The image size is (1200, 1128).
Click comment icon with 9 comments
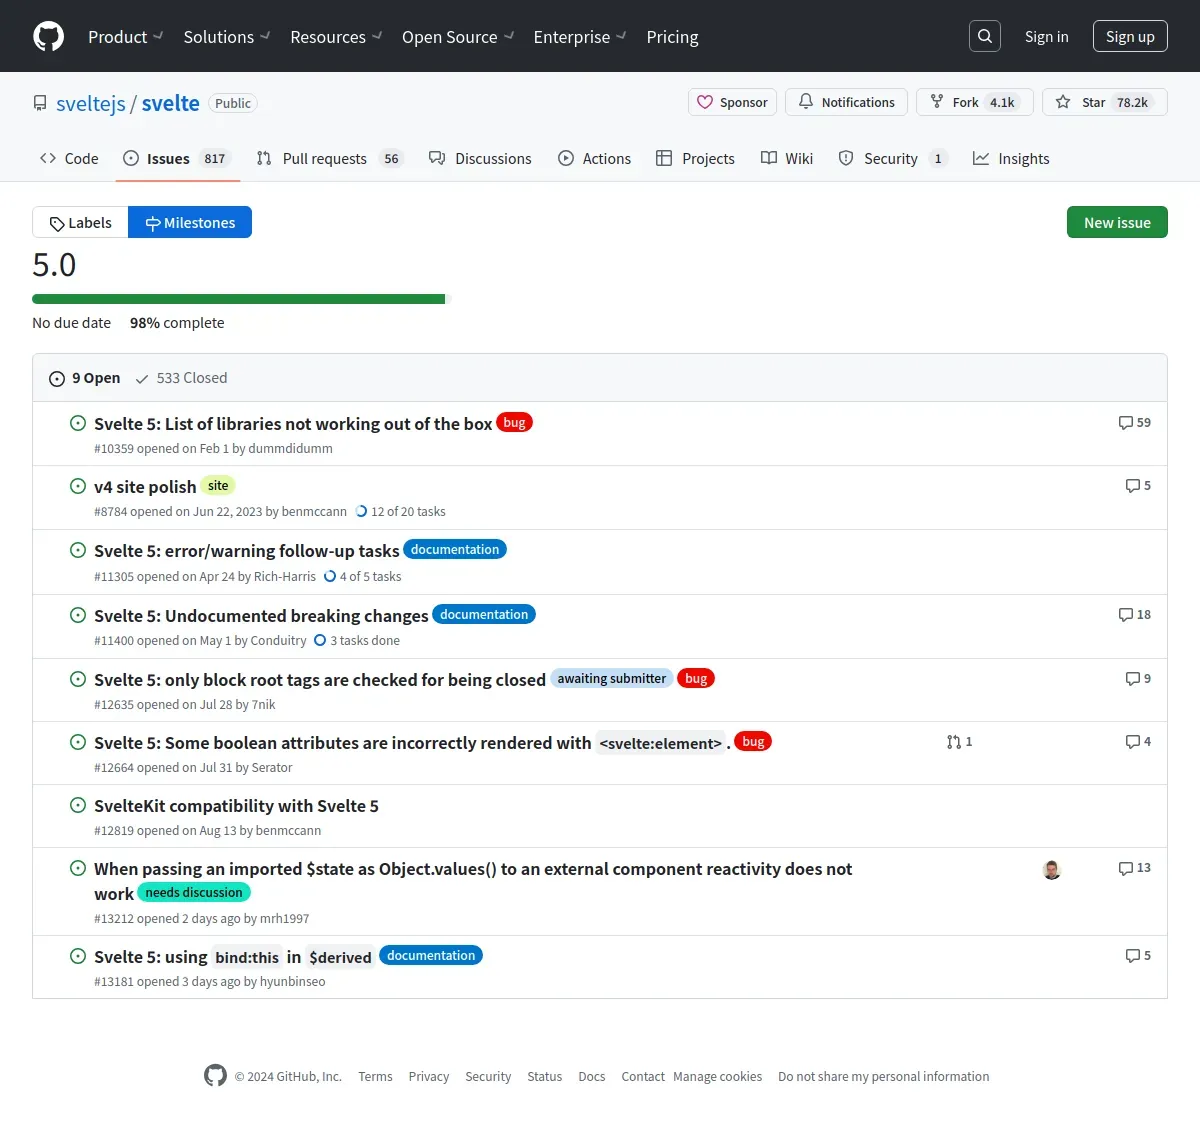pyautogui.click(x=1138, y=679)
